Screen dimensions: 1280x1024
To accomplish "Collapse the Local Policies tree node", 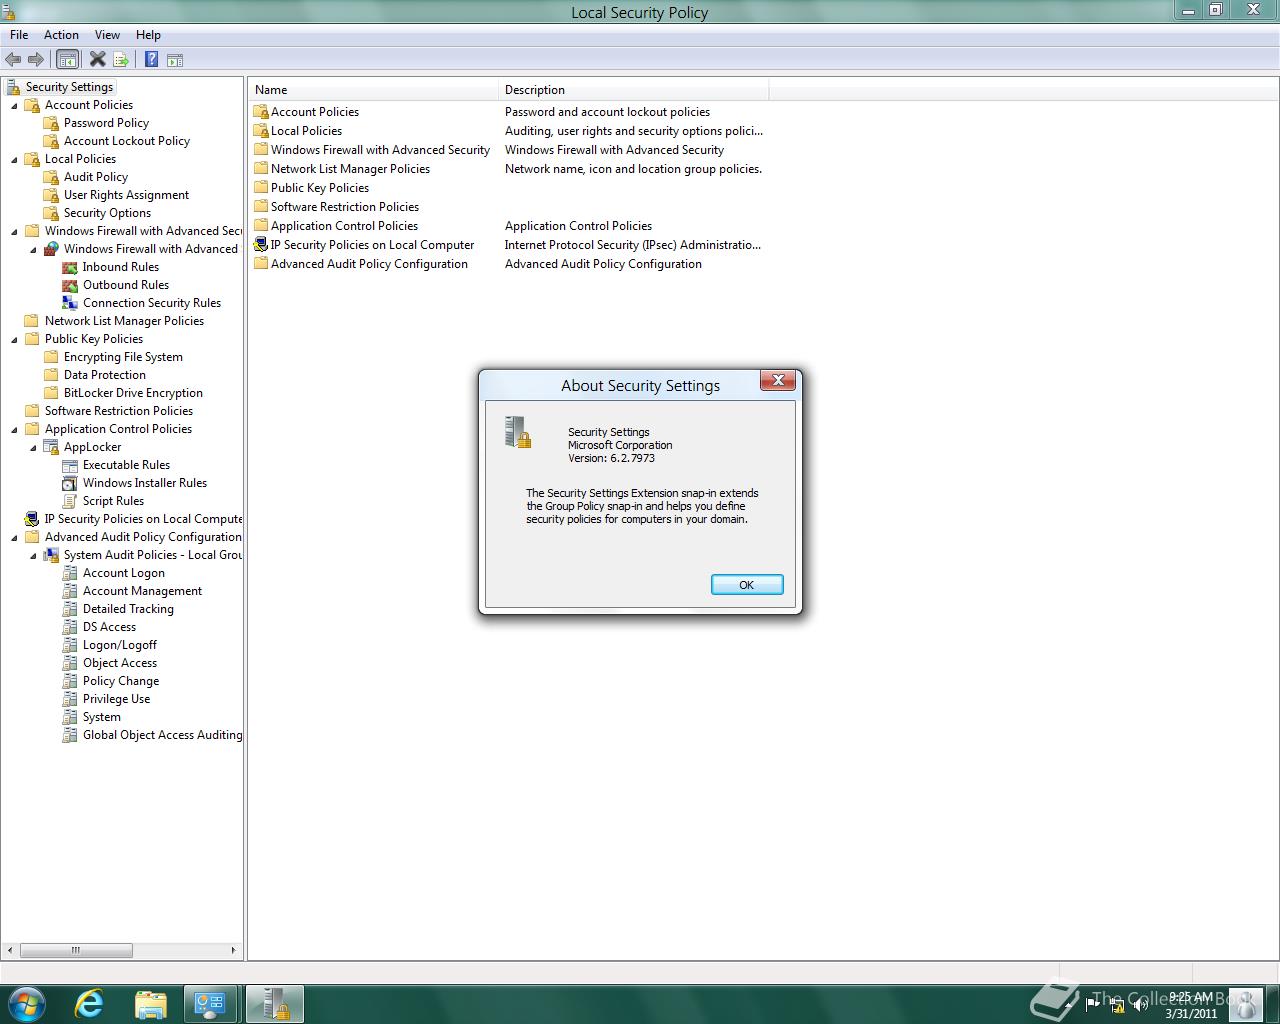I will click(x=15, y=159).
